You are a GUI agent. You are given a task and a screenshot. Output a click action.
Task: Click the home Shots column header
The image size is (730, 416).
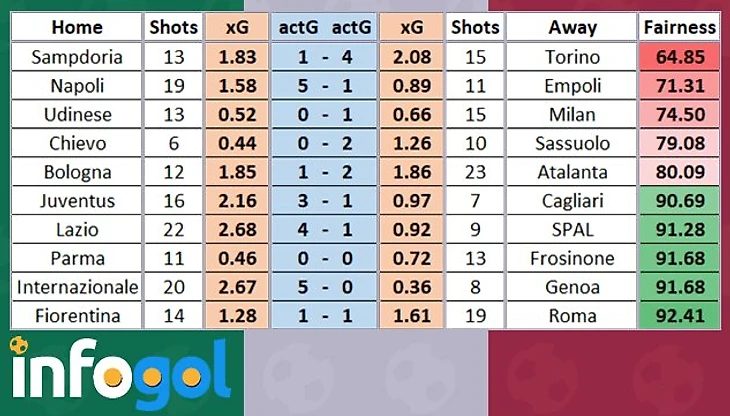[173, 28]
